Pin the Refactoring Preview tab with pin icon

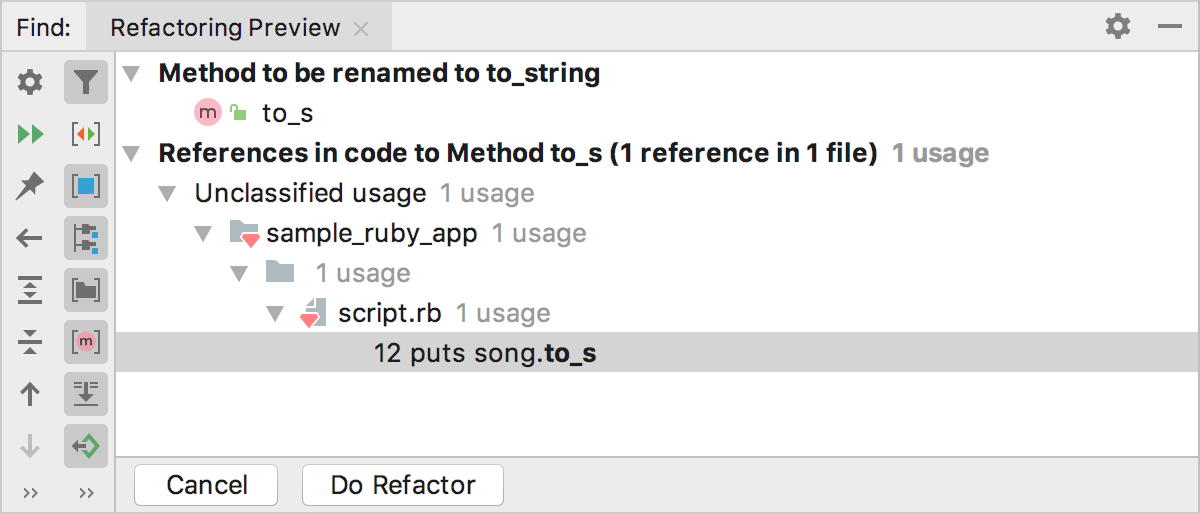click(31, 186)
